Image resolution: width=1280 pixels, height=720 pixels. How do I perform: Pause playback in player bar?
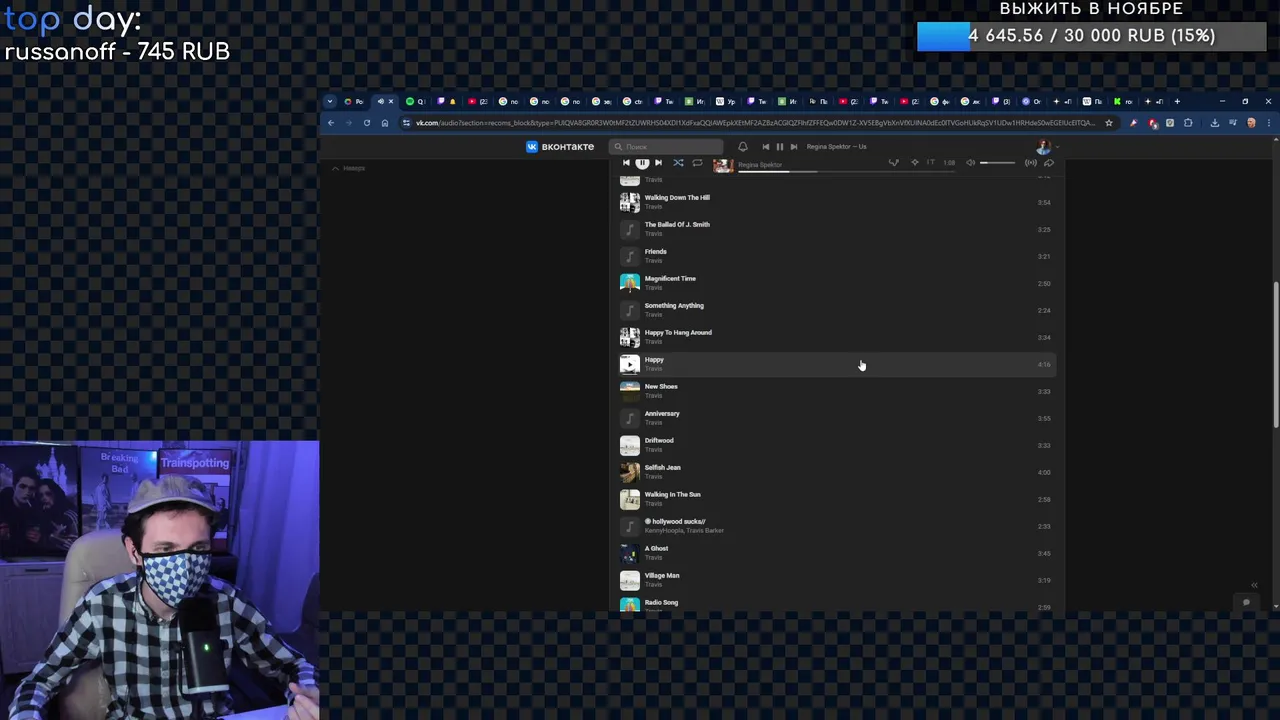pos(642,163)
